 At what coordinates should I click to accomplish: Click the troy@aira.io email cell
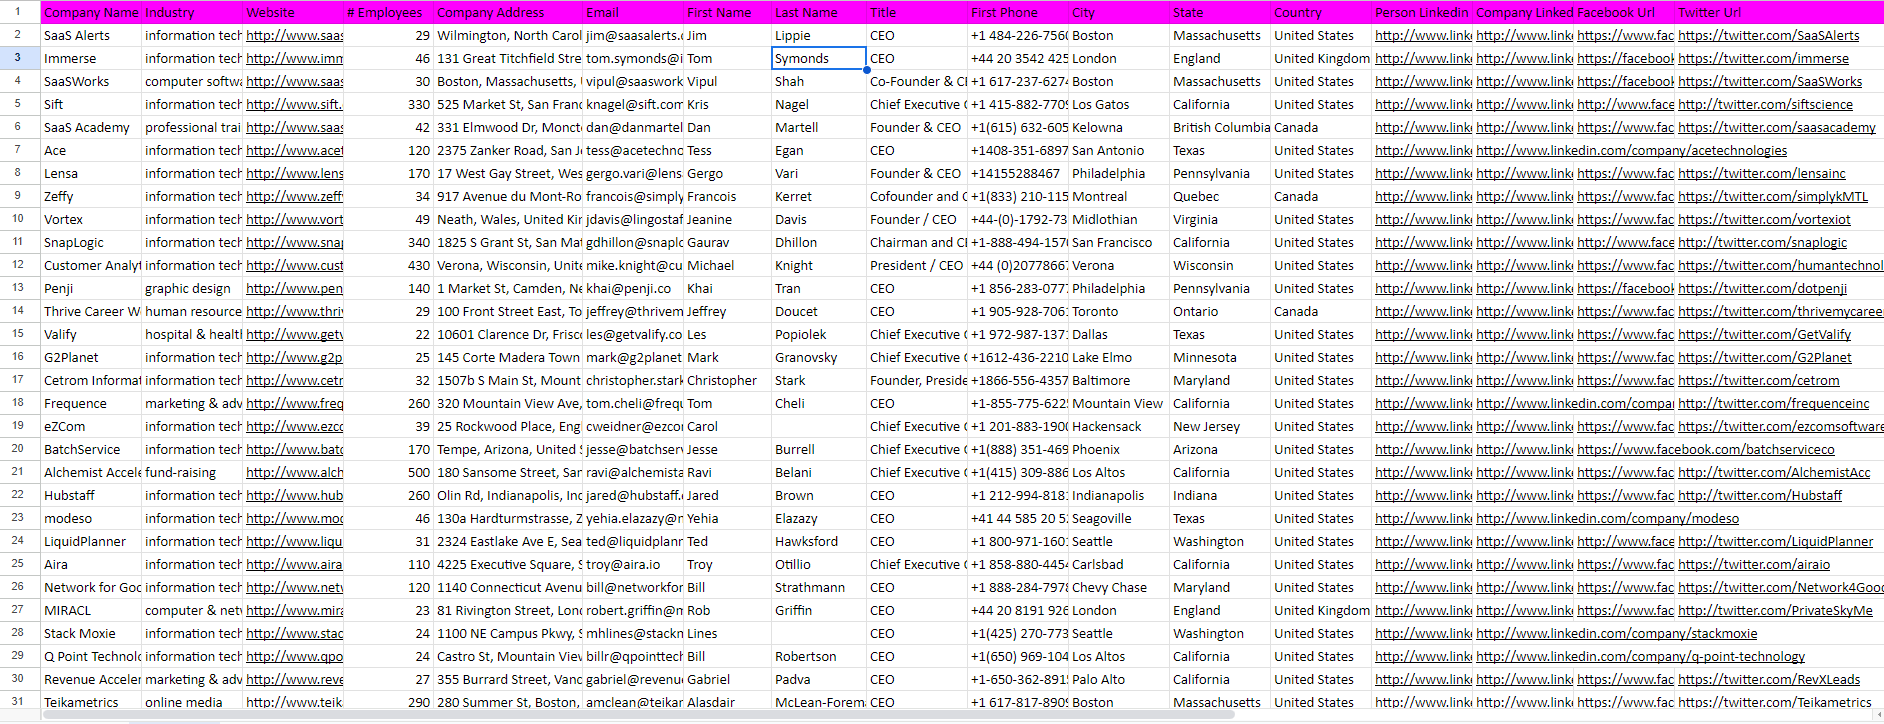click(x=633, y=564)
